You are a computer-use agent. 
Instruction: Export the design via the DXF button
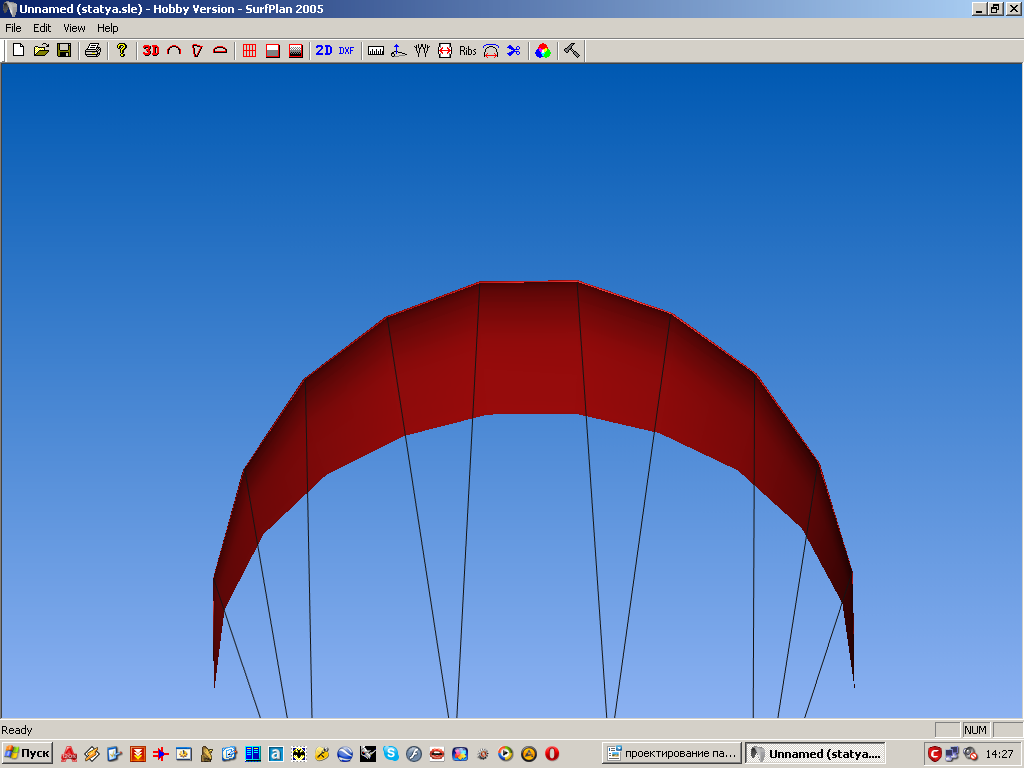[x=346, y=50]
